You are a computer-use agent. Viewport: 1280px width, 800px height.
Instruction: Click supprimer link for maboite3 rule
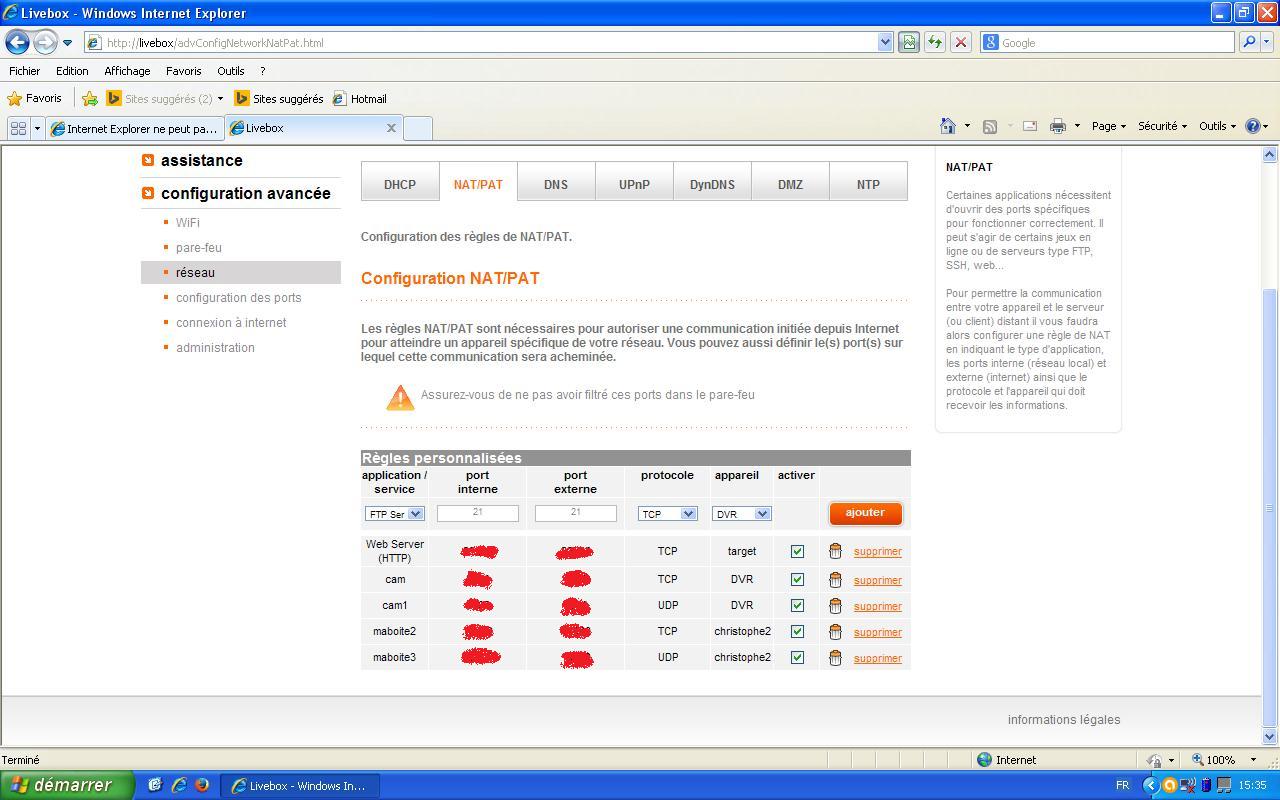coord(878,658)
